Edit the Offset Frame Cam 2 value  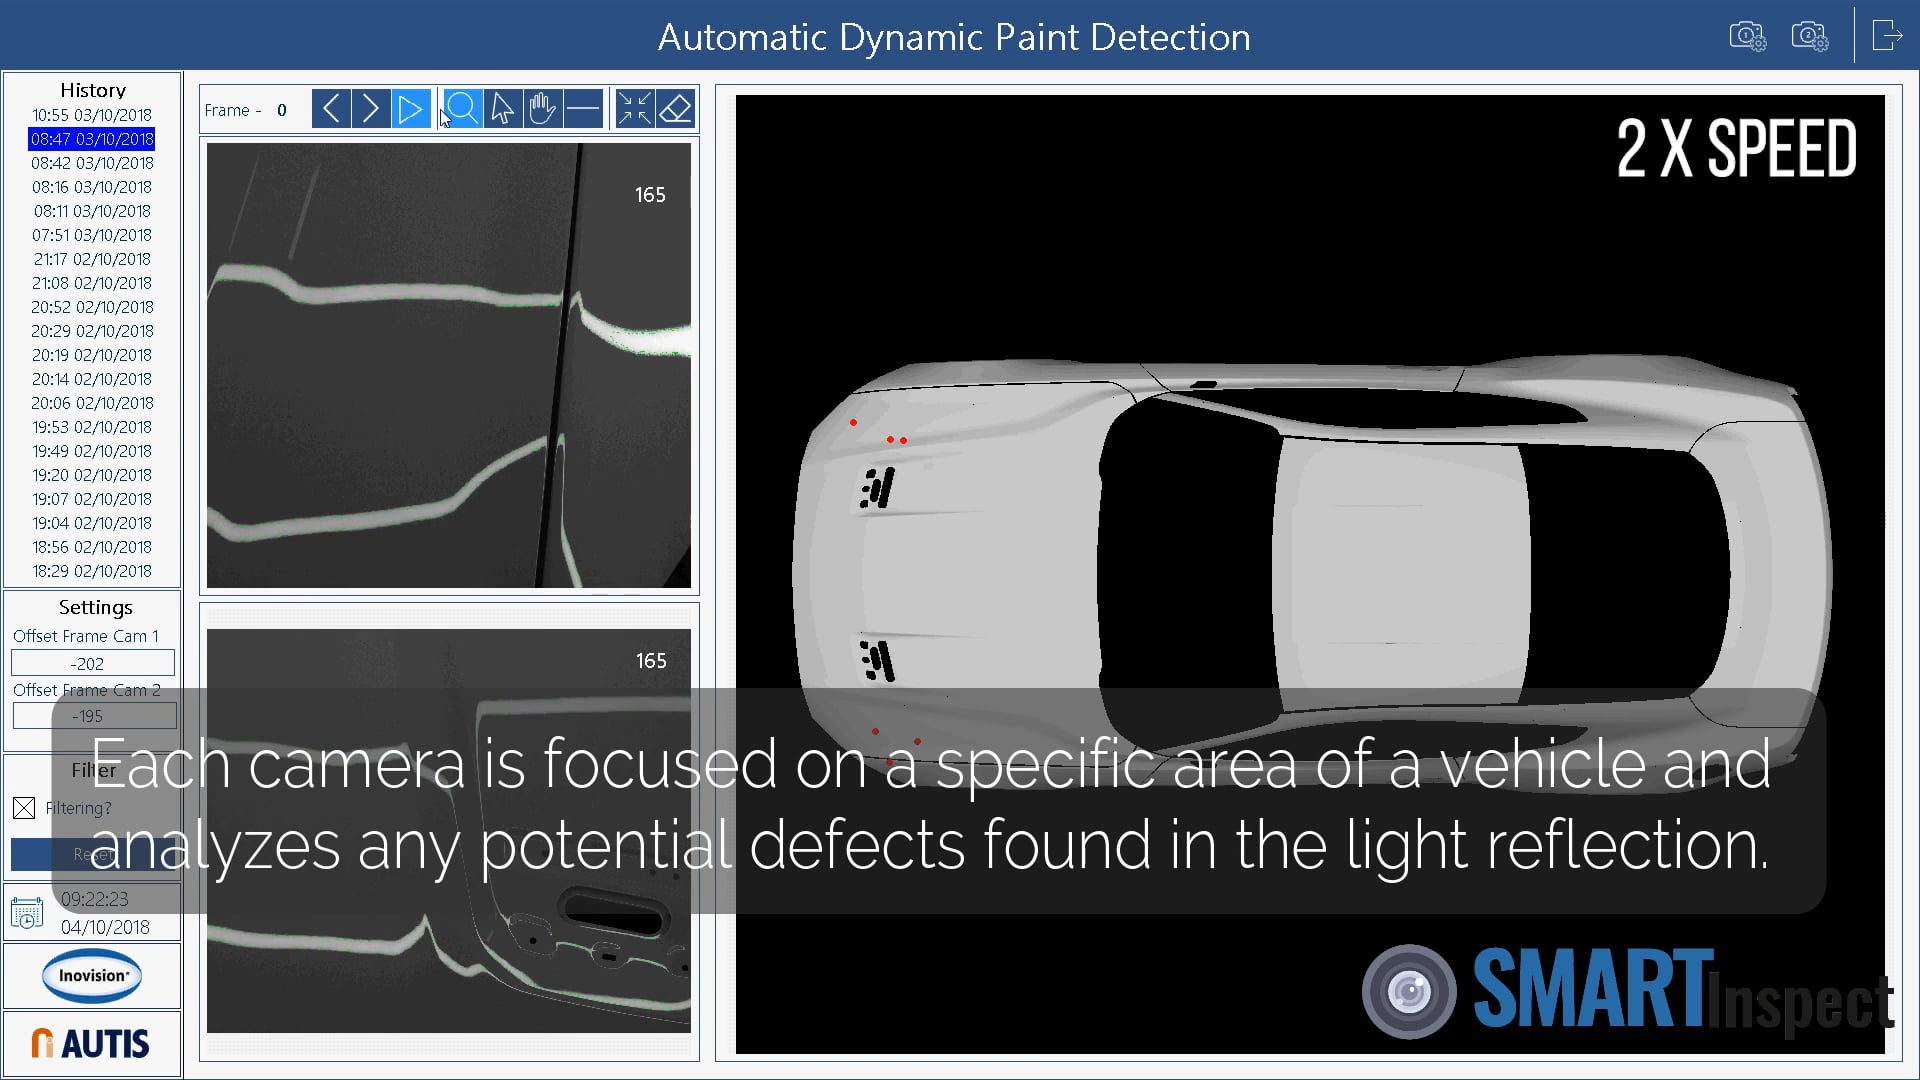tap(92, 715)
